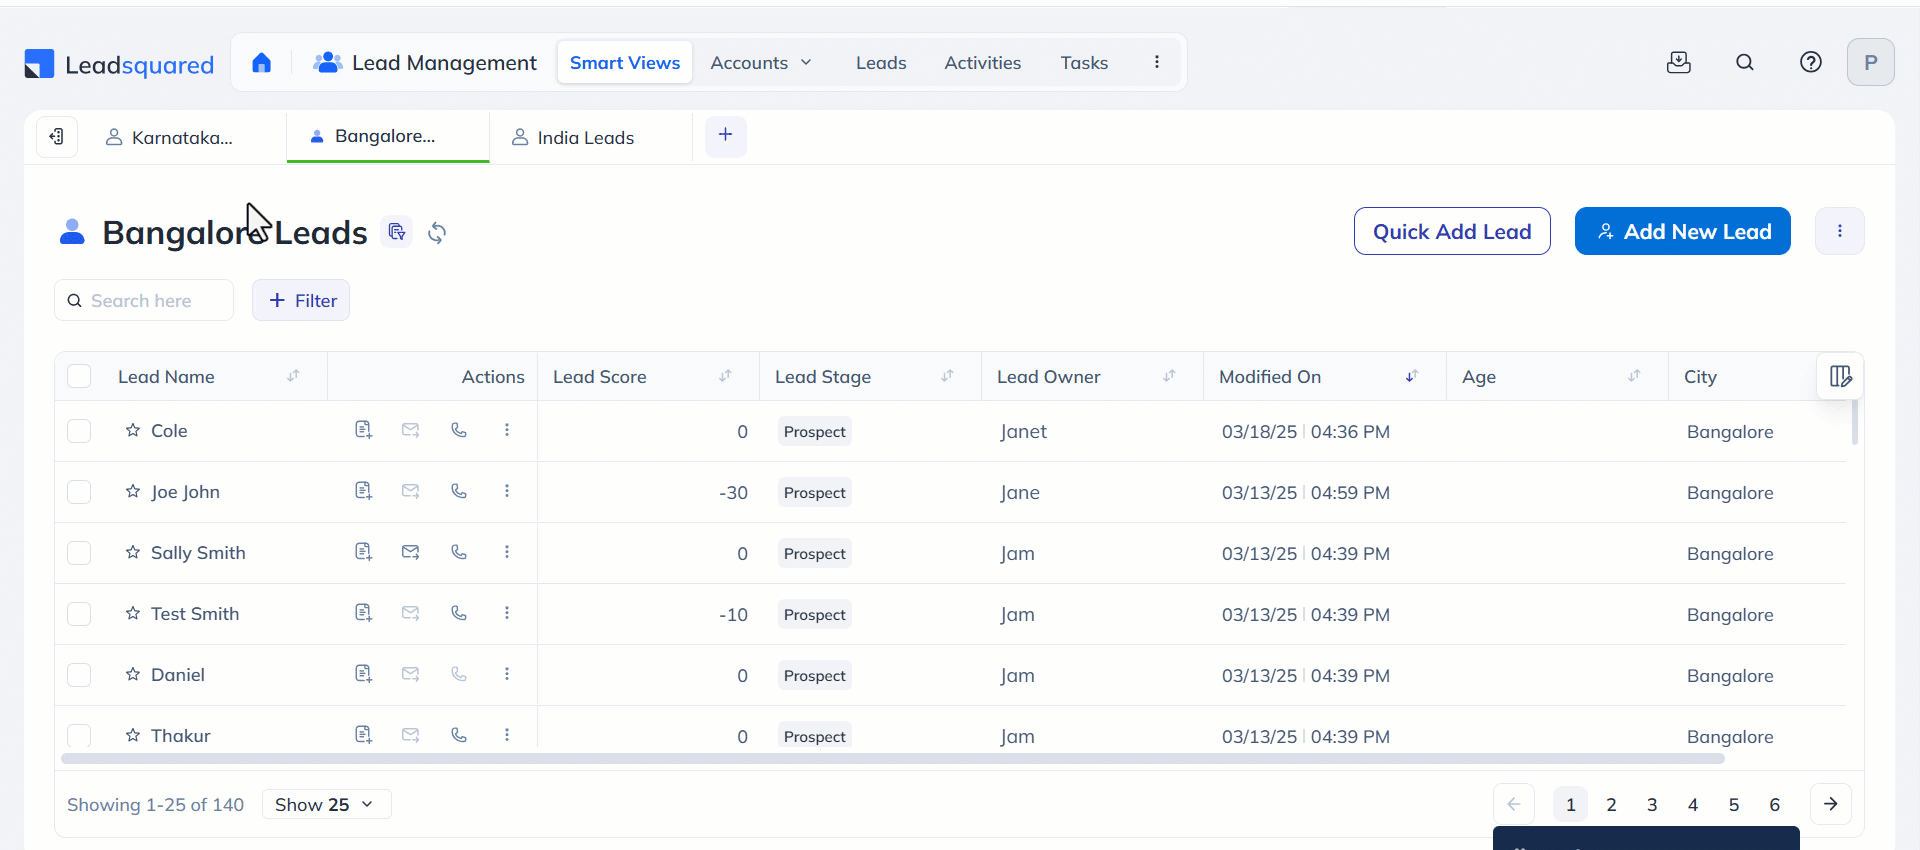
Task: Call the lead Test Smith
Action: [x=459, y=613]
